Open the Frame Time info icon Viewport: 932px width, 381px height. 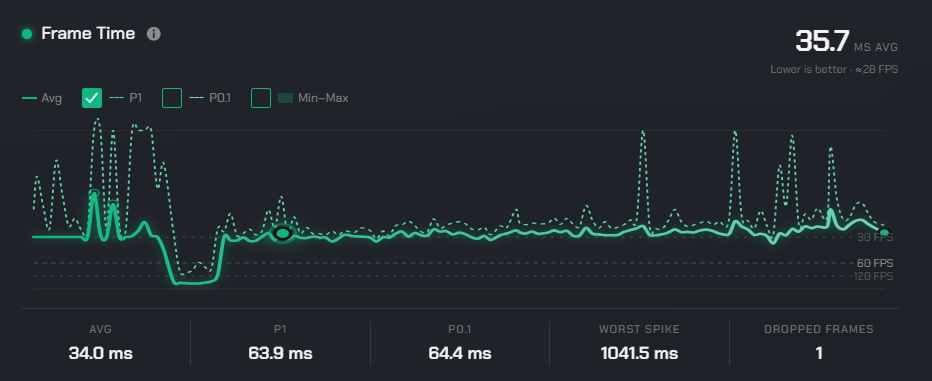click(x=153, y=34)
